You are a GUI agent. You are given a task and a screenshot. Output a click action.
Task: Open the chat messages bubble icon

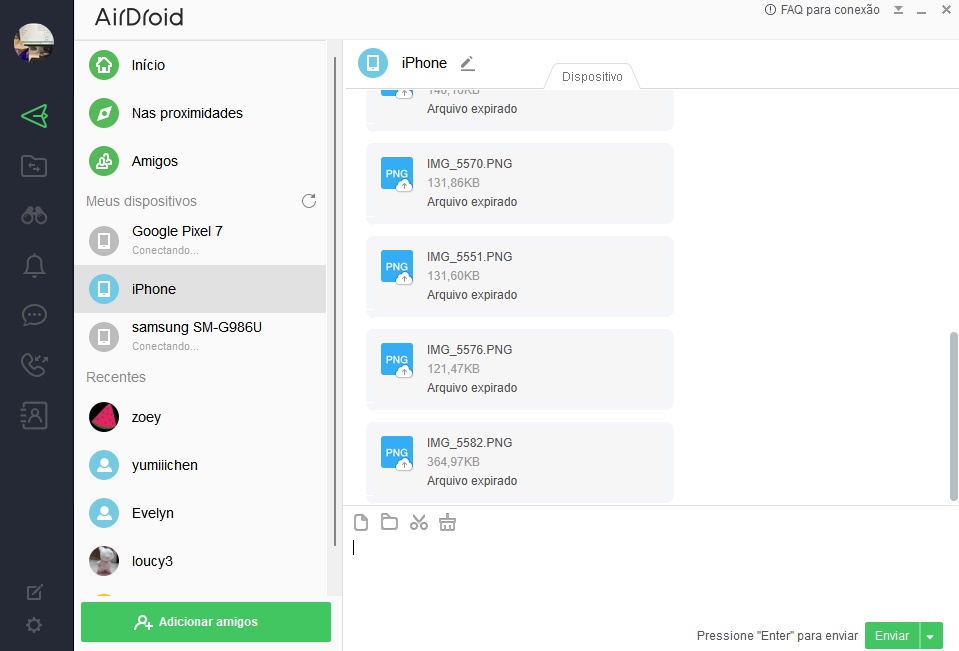pyautogui.click(x=35, y=315)
